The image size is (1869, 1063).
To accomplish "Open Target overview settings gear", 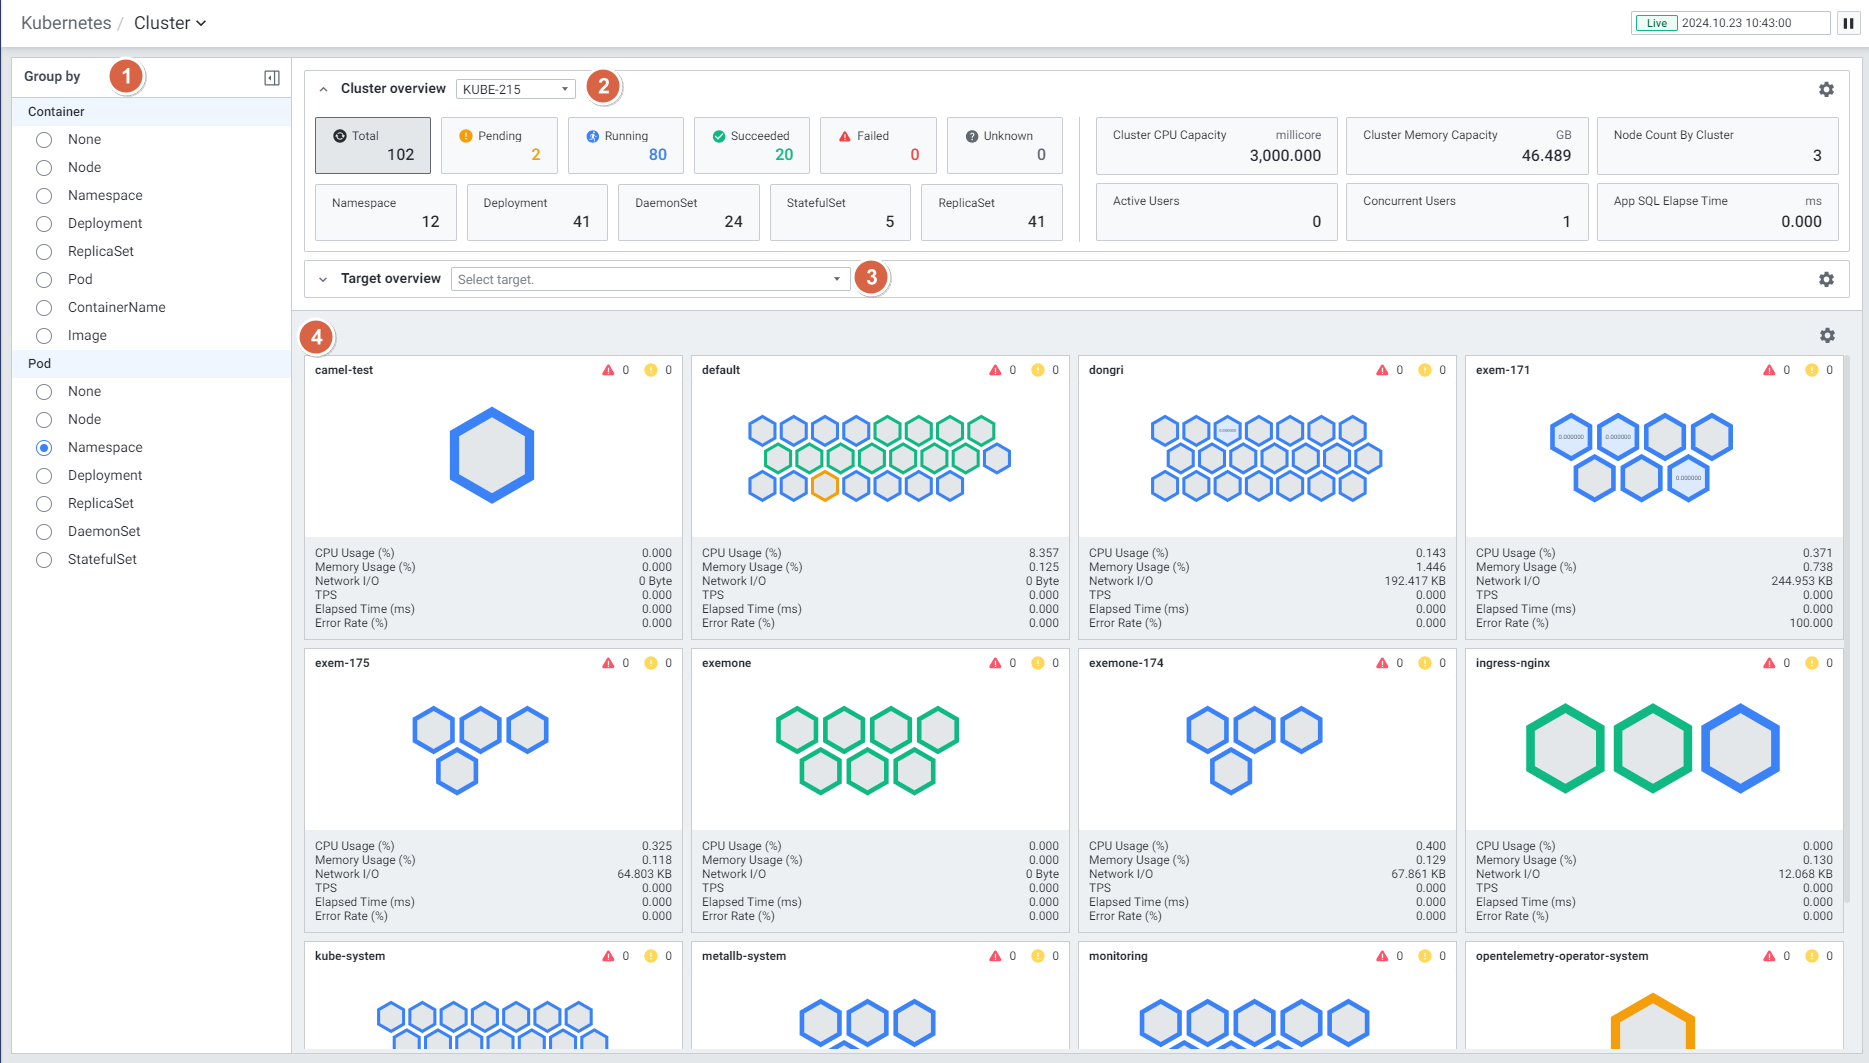I will 1826,280.
